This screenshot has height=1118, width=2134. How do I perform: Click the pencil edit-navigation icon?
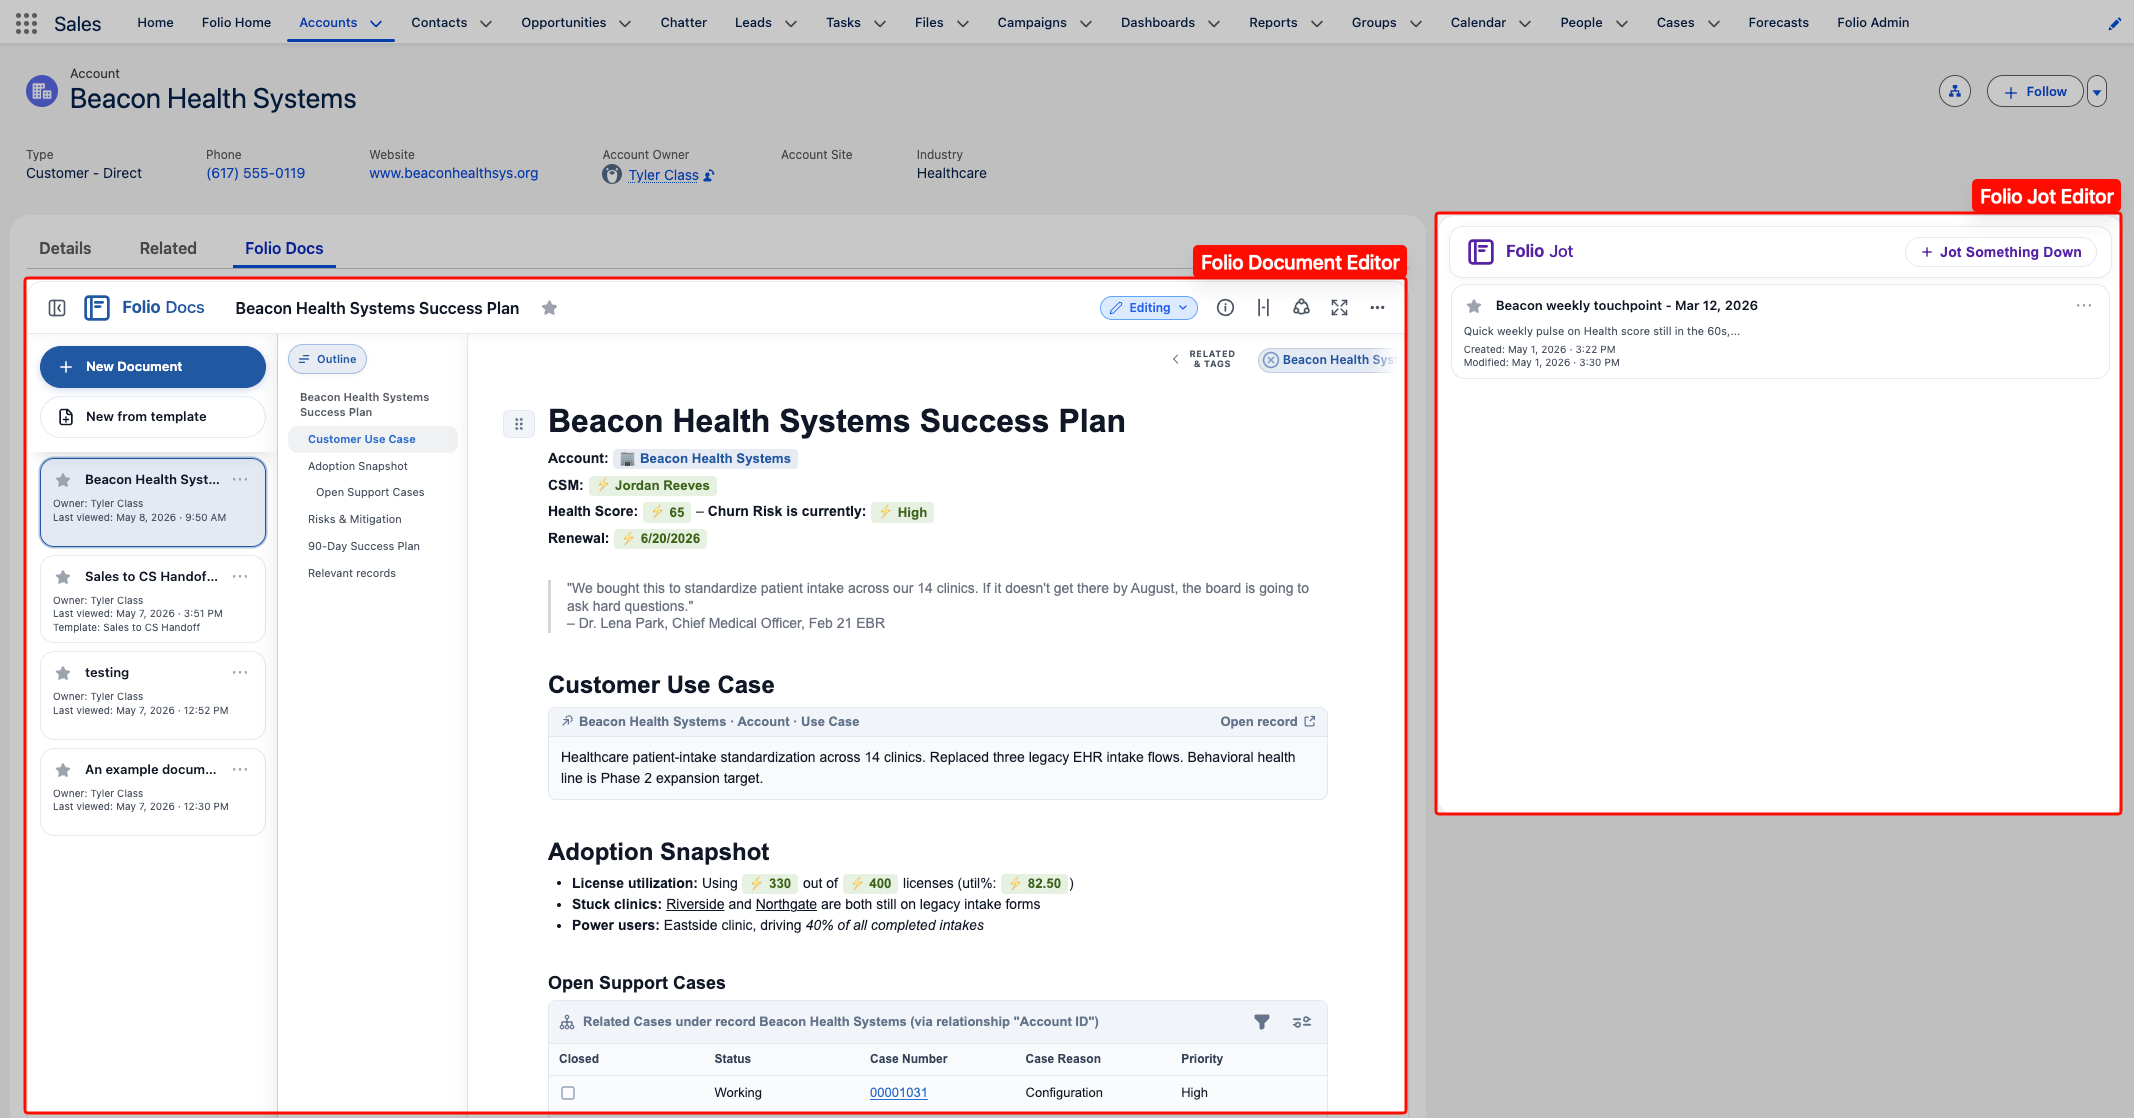pos(2114,23)
